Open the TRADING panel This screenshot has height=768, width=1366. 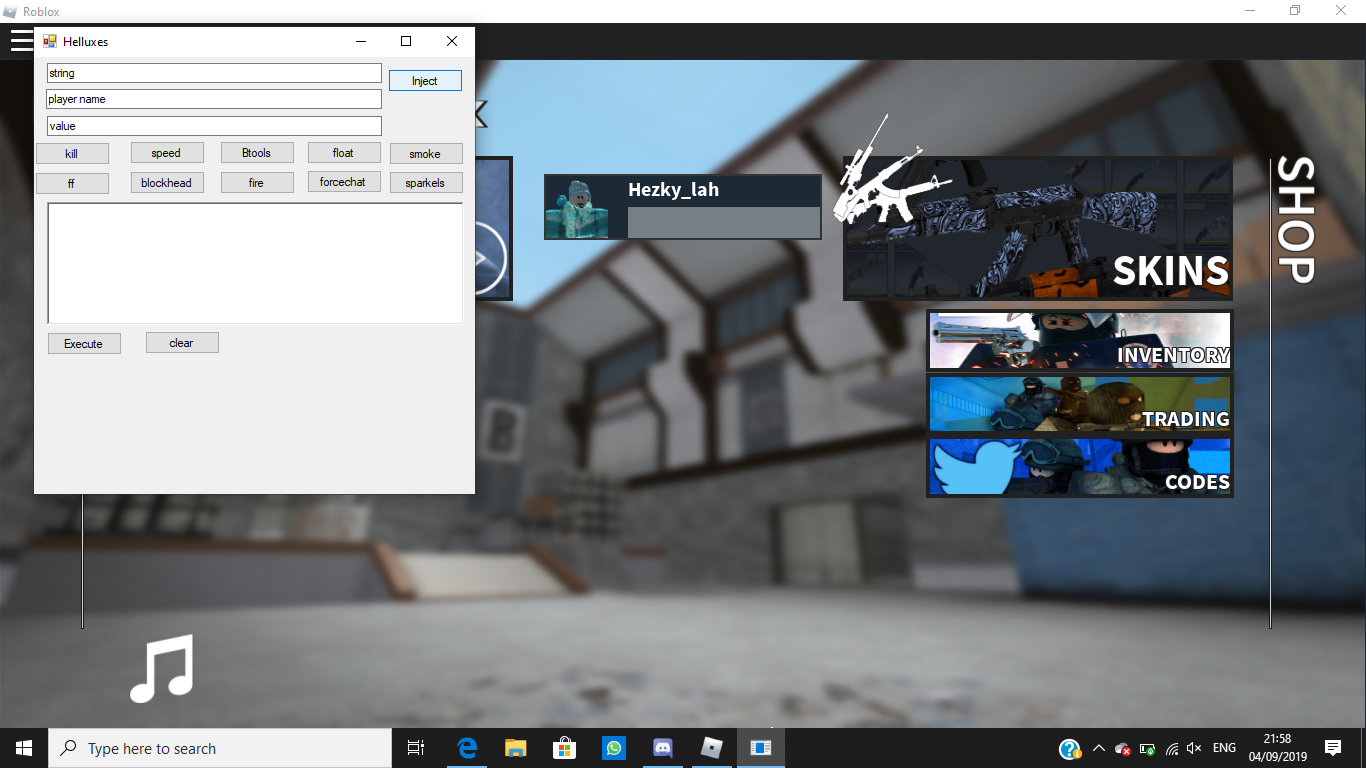coord(1080,404)
